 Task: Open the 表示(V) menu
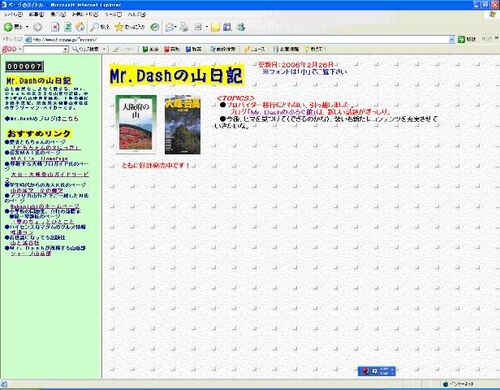(x=58, y=15)
